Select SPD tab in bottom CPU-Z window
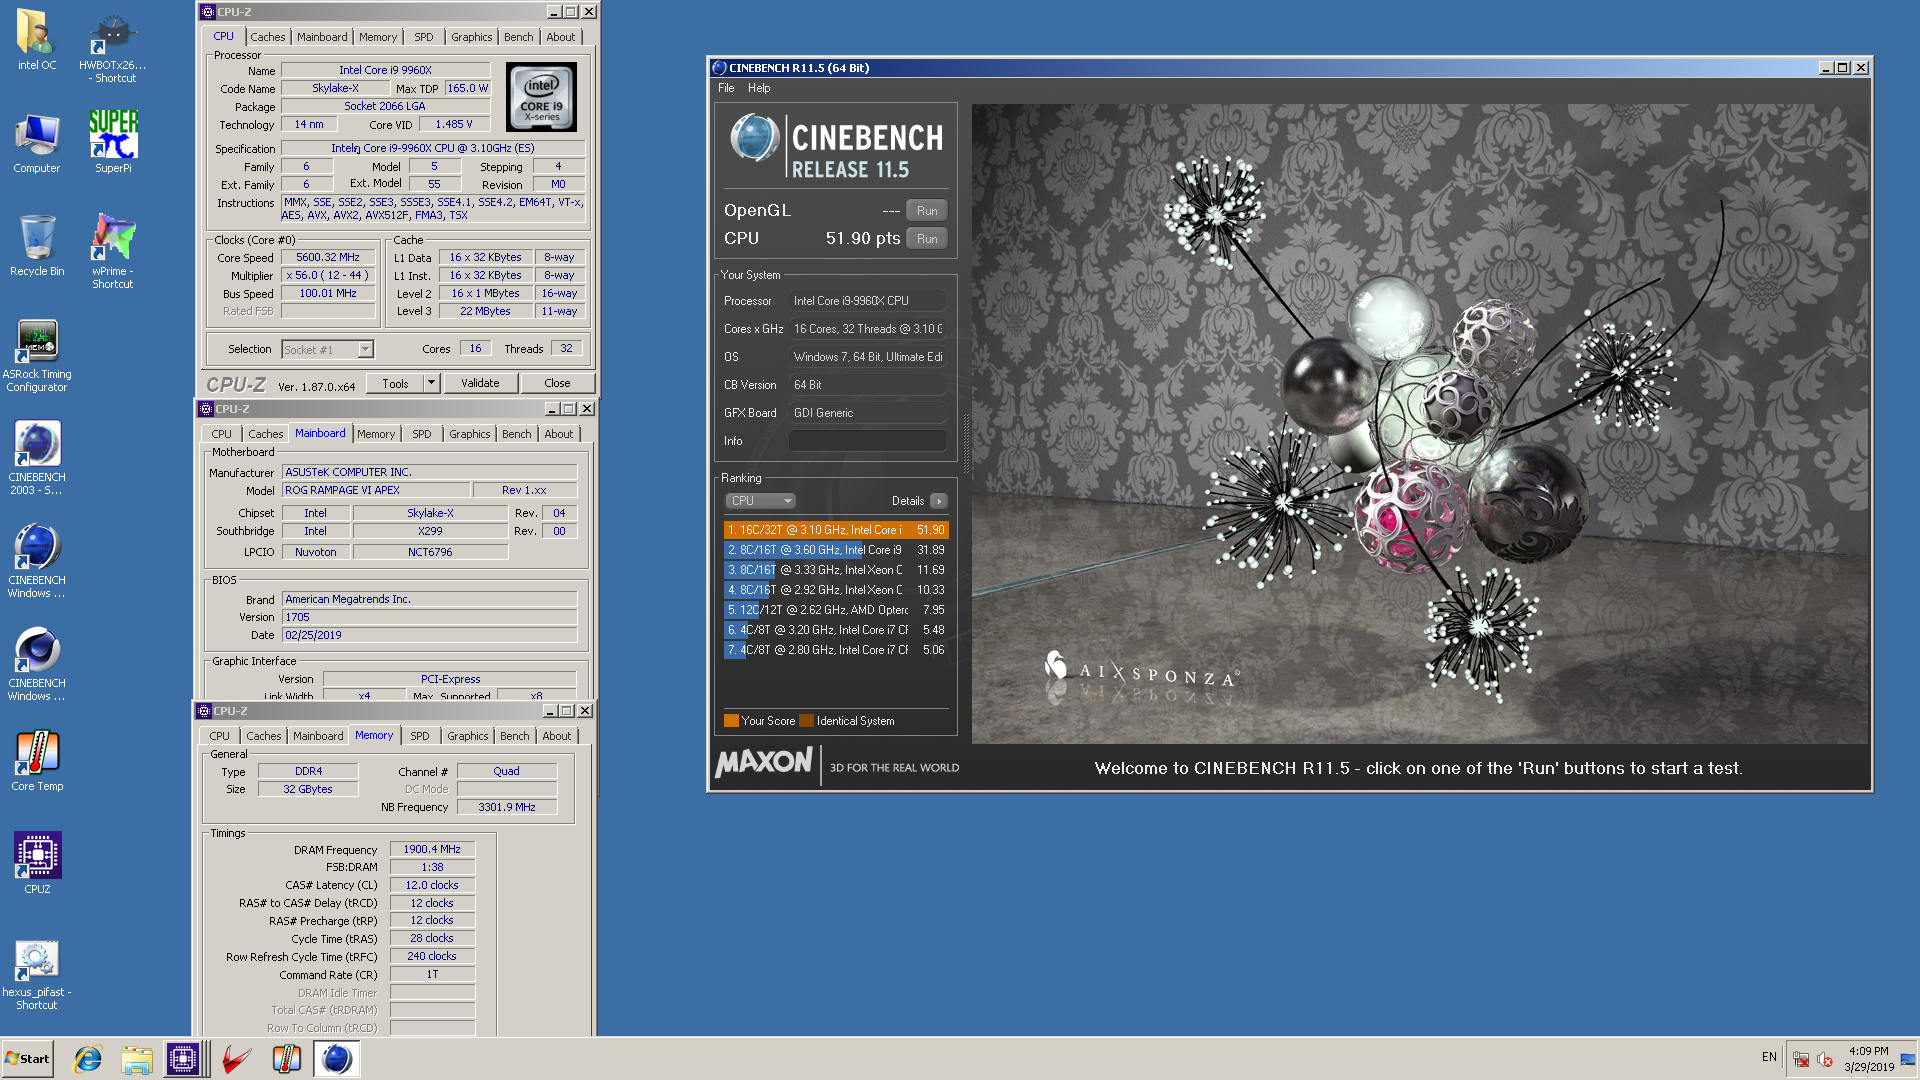 click(x=420, y=736)
